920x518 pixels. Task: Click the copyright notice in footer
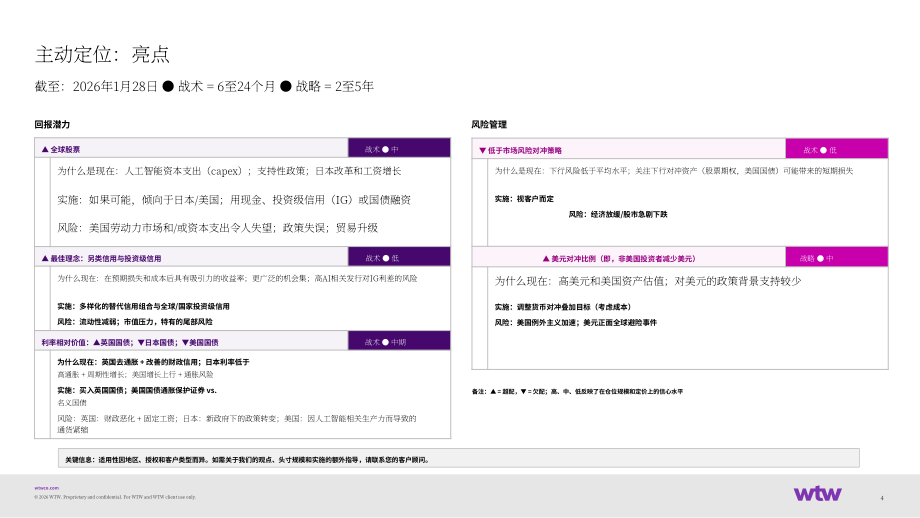[x=115, y=497]
